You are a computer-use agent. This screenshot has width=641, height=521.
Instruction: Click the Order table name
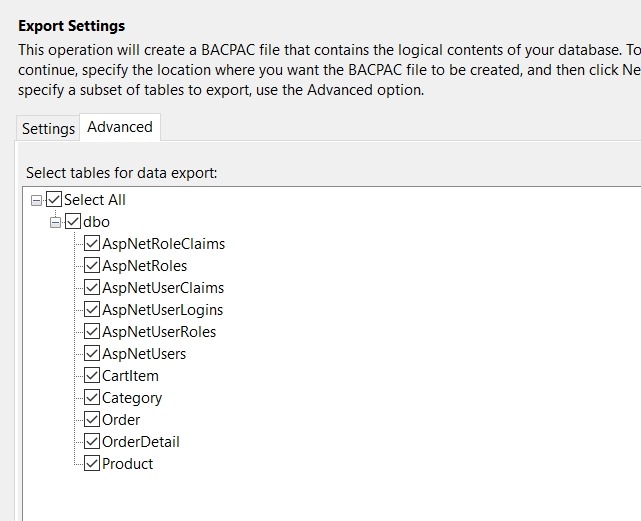121,420
